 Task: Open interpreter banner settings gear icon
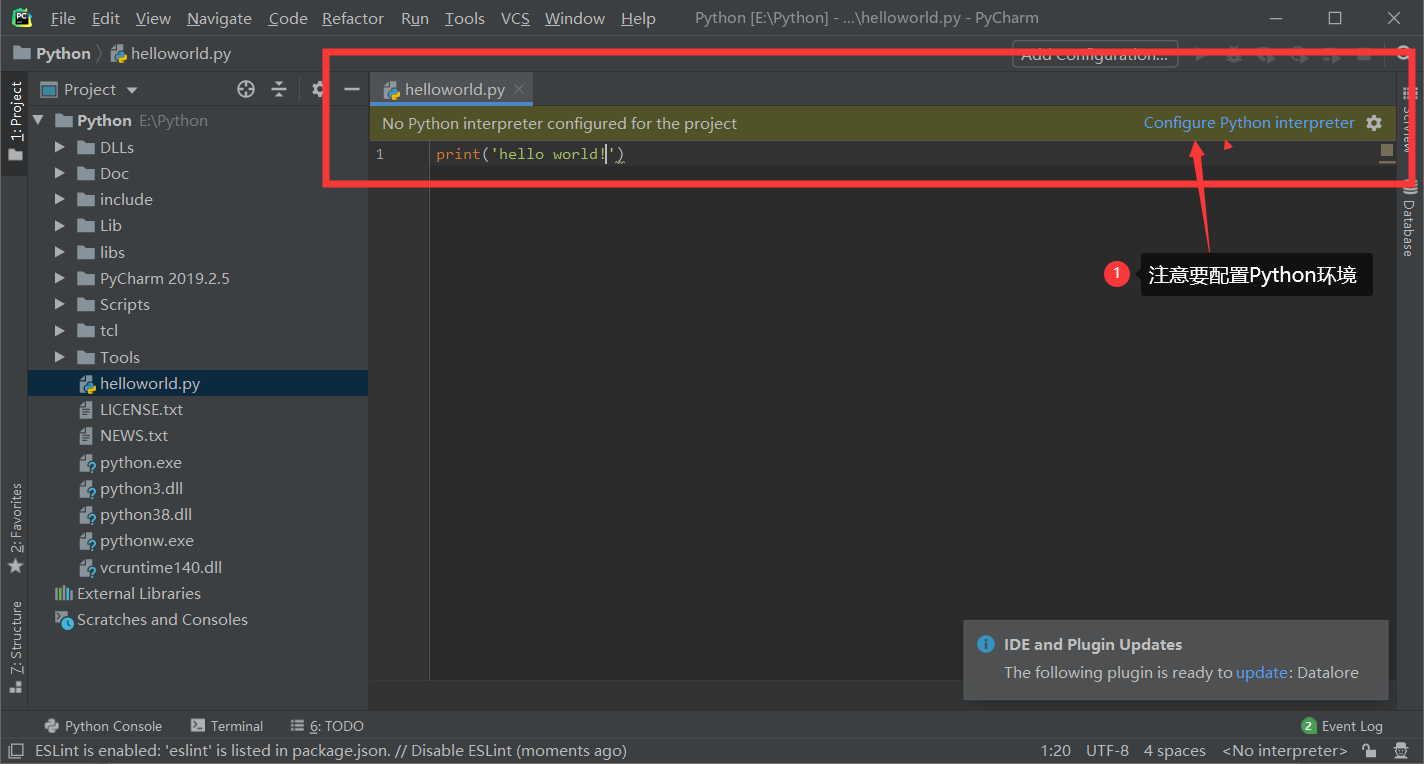pos(1374,123)
